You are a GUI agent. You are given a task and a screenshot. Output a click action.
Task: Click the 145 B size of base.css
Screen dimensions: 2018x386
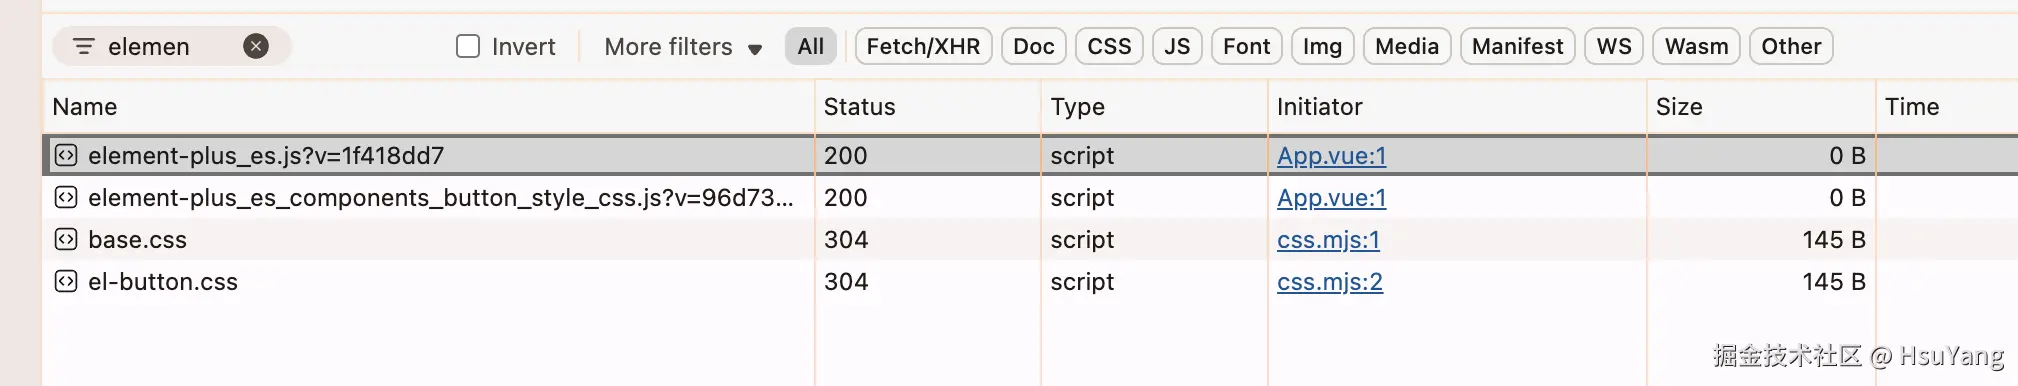1834,239
